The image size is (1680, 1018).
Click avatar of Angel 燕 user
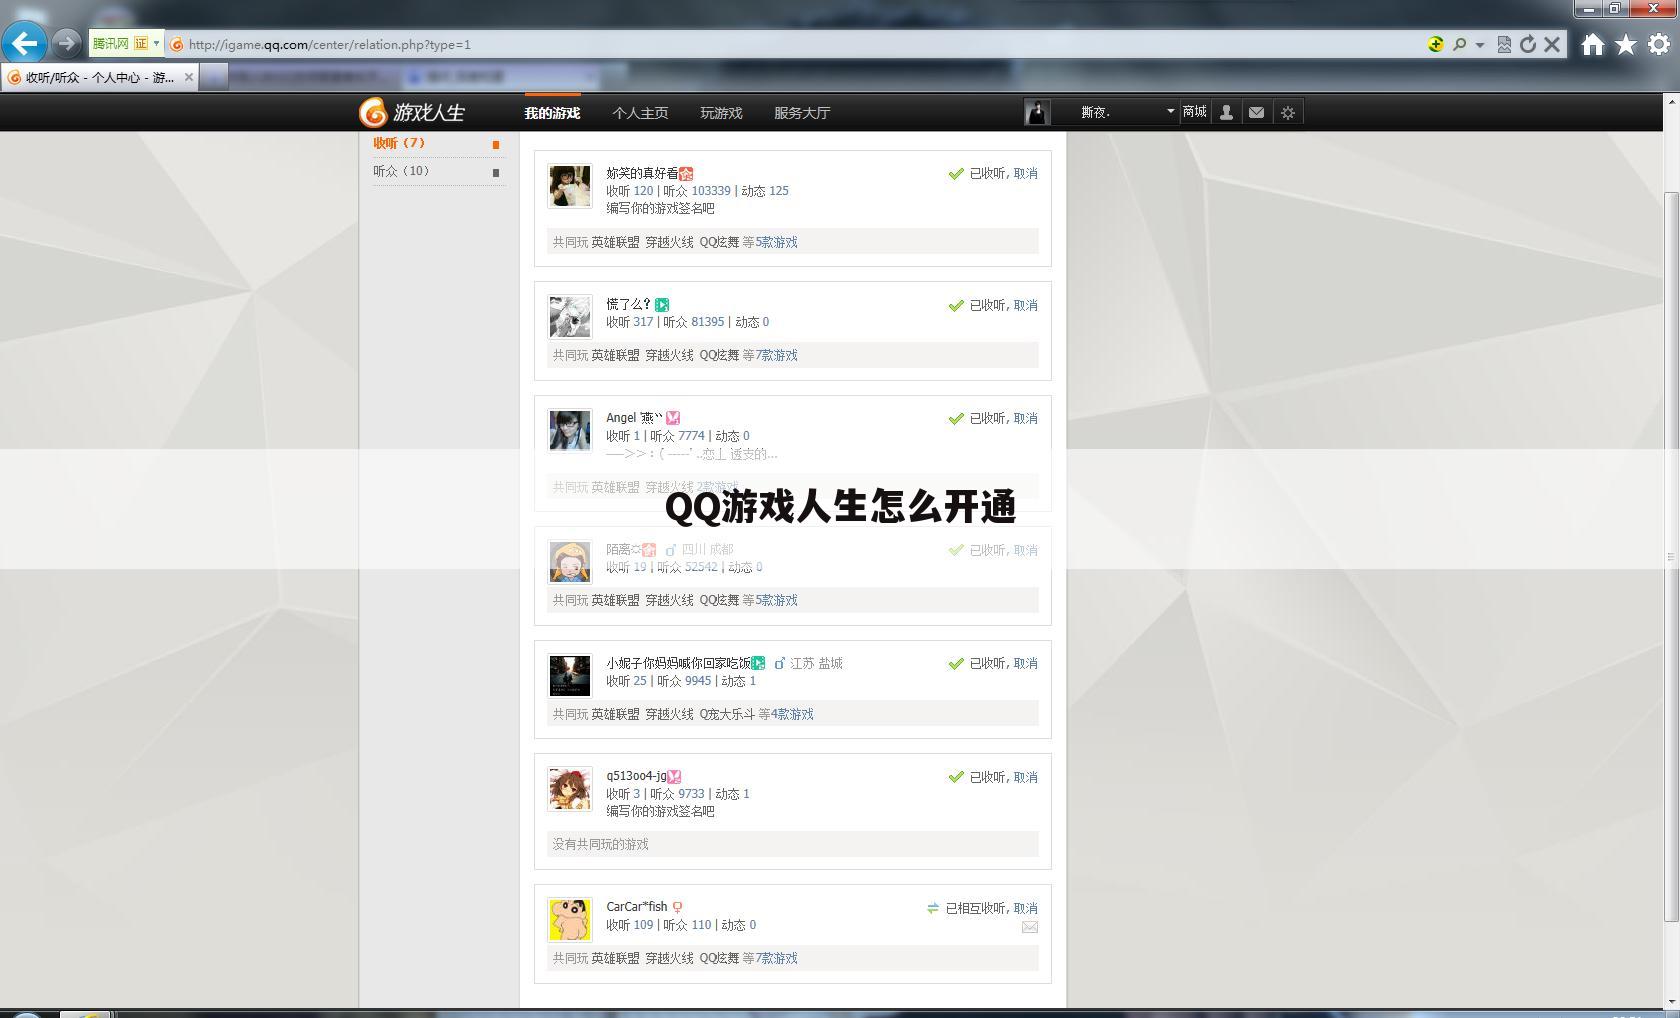pos(570,430)
